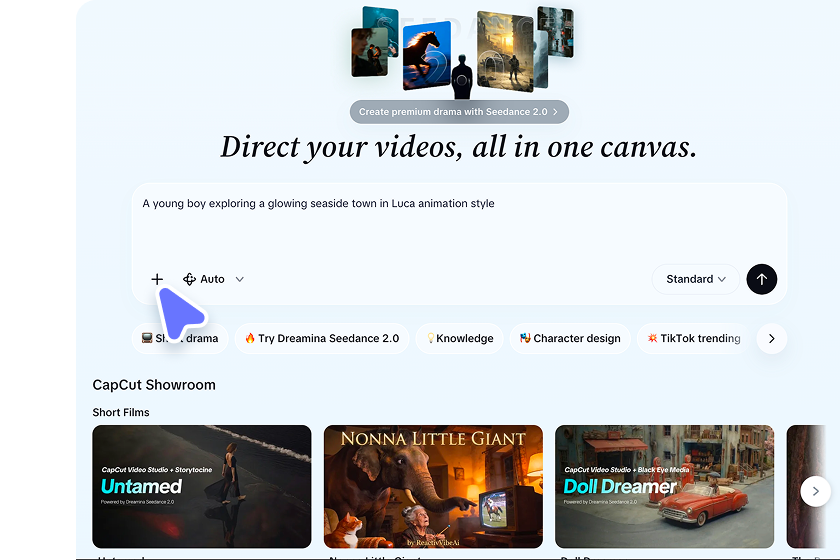Select the Character design chip
The image size is (840, 560).
click(x=570, y=338)
